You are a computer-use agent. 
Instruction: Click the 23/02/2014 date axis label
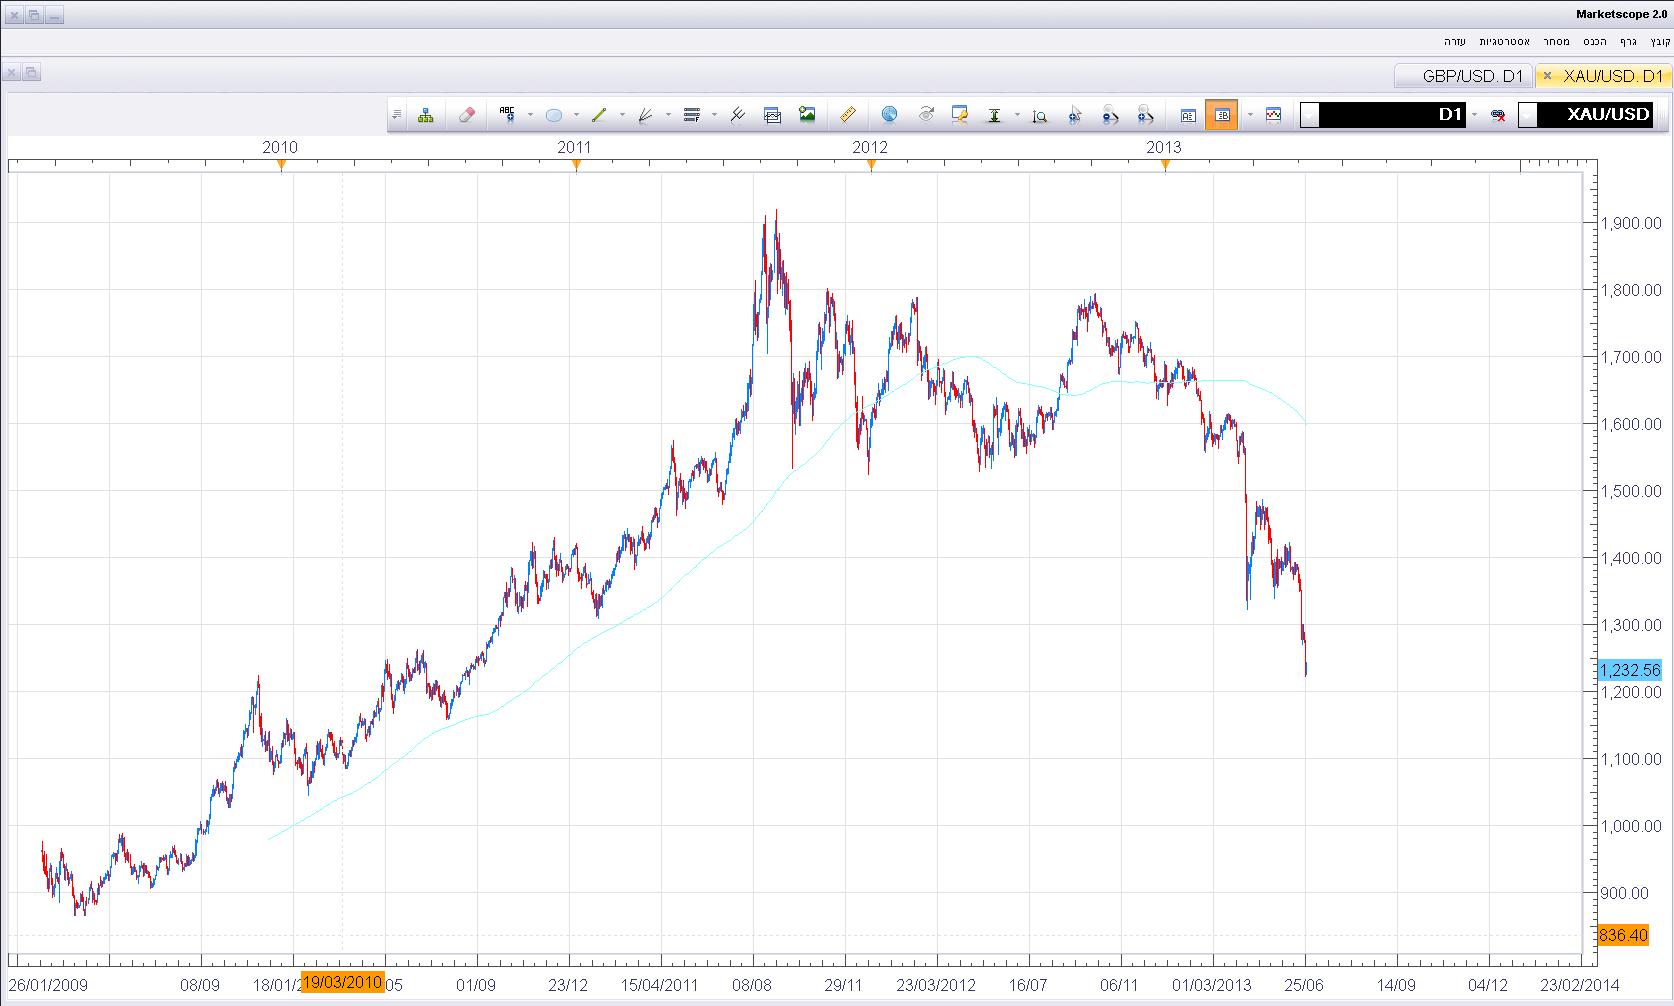pyautogui.click(x=1580, y=985)
